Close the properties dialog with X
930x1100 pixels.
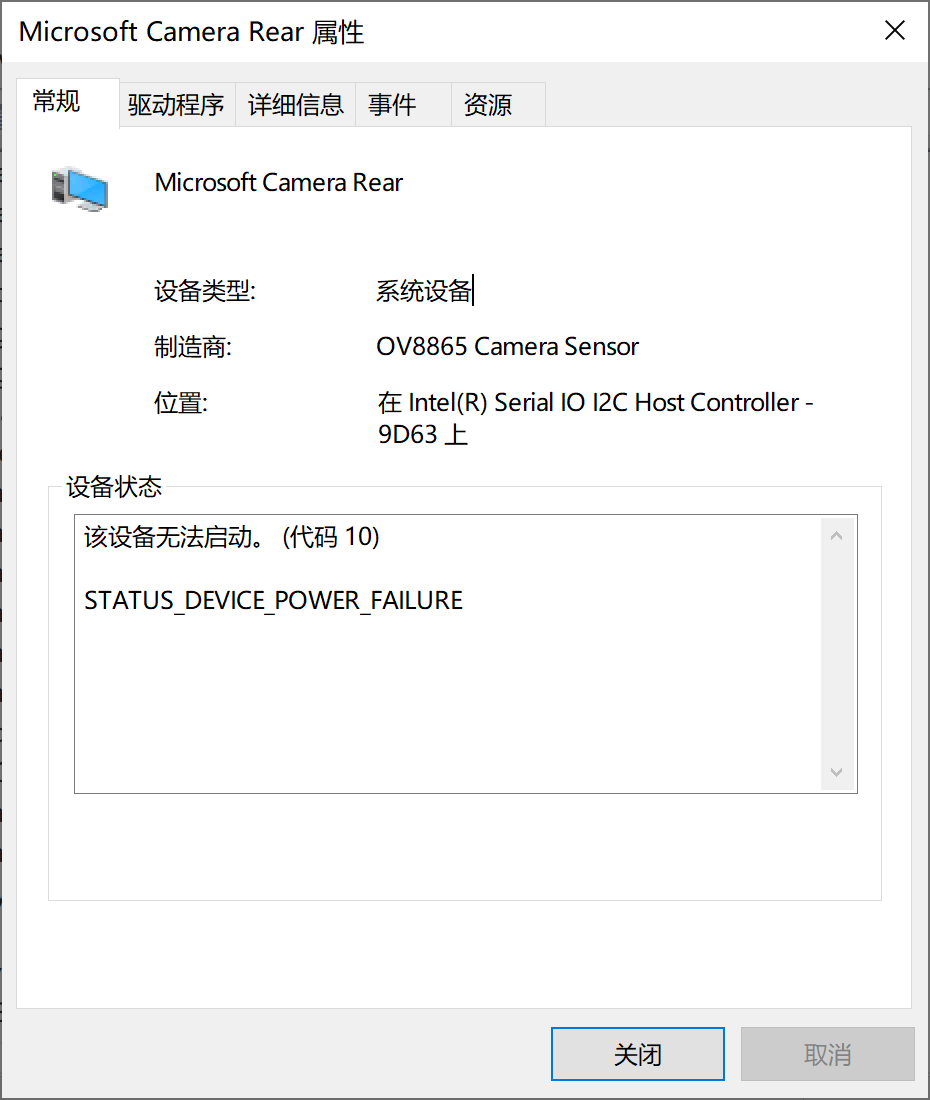[x=894, y=31]
